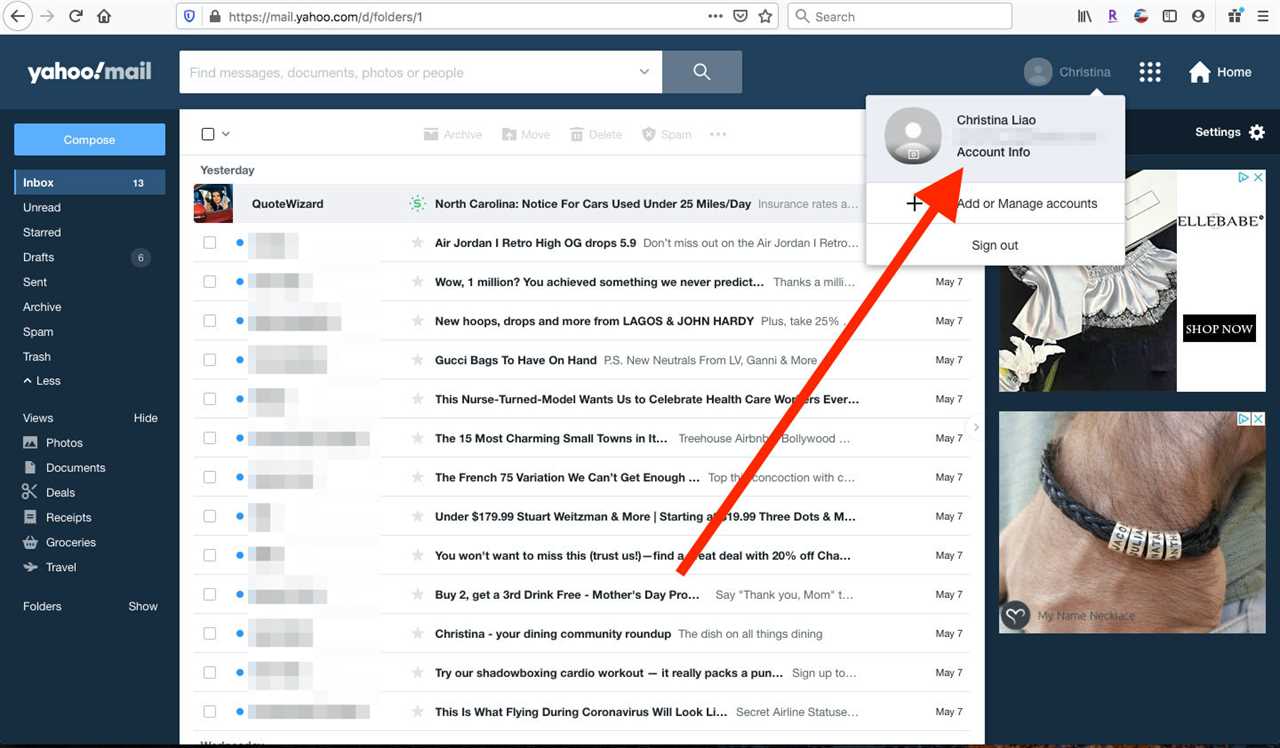The image size is (1280, 748).
Task: Check the checkbox on the QuoteWizard email
Action: [209, 203]
